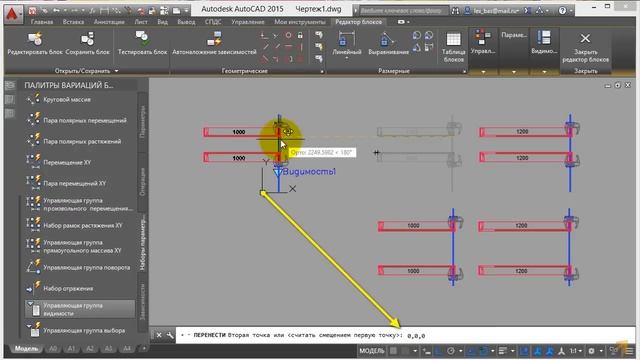
Task: Switch to the Модель layout tab
Action: click(27, 349)
